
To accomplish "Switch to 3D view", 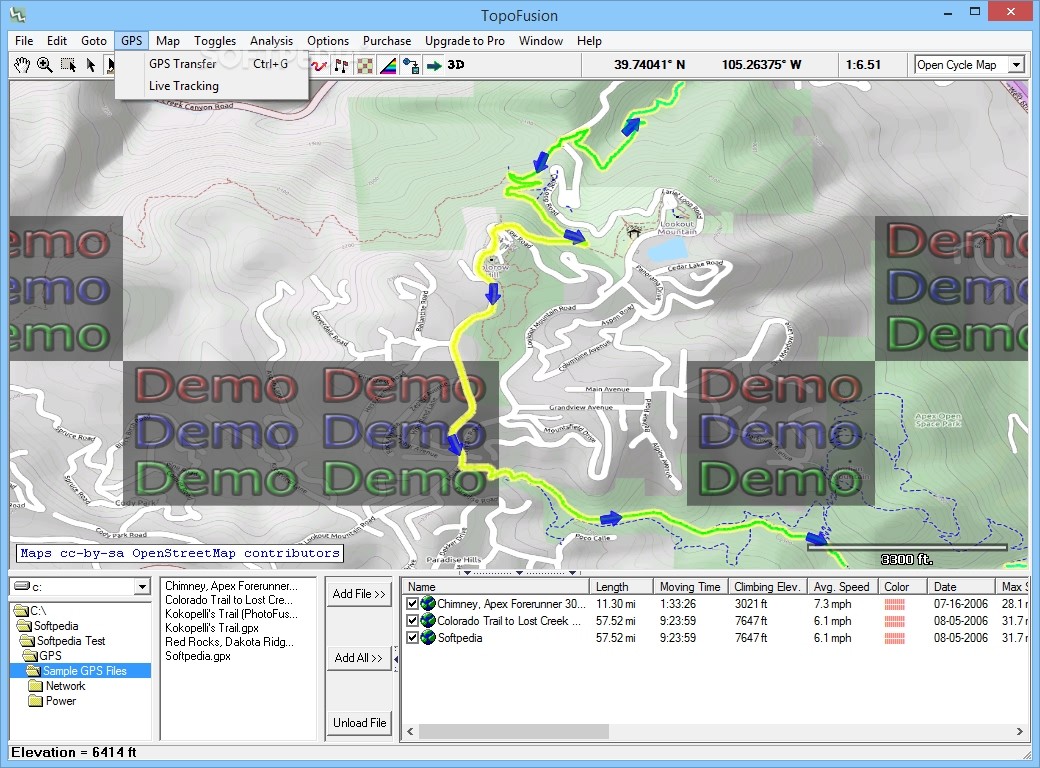I will 456,65.
